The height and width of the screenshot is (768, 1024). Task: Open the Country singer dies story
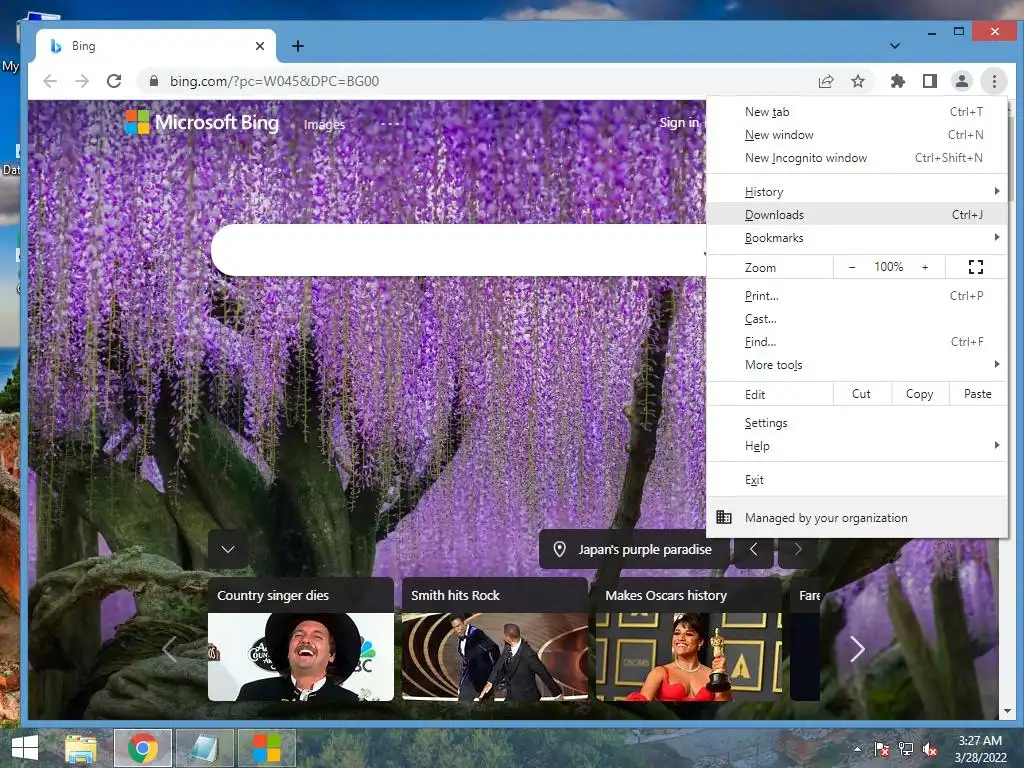coord(301,639)
